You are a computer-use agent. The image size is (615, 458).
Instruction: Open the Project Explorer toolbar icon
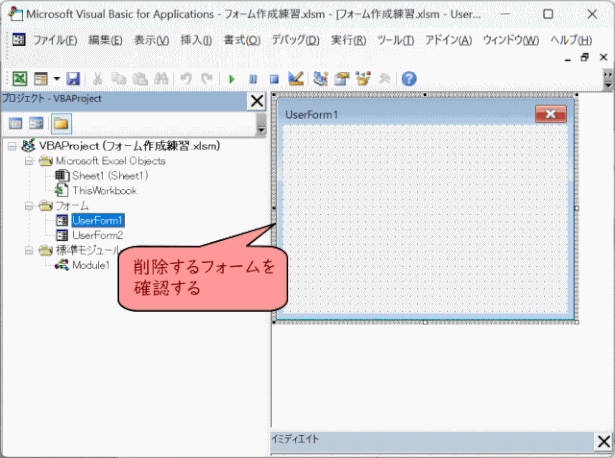(x=320, y=79)
